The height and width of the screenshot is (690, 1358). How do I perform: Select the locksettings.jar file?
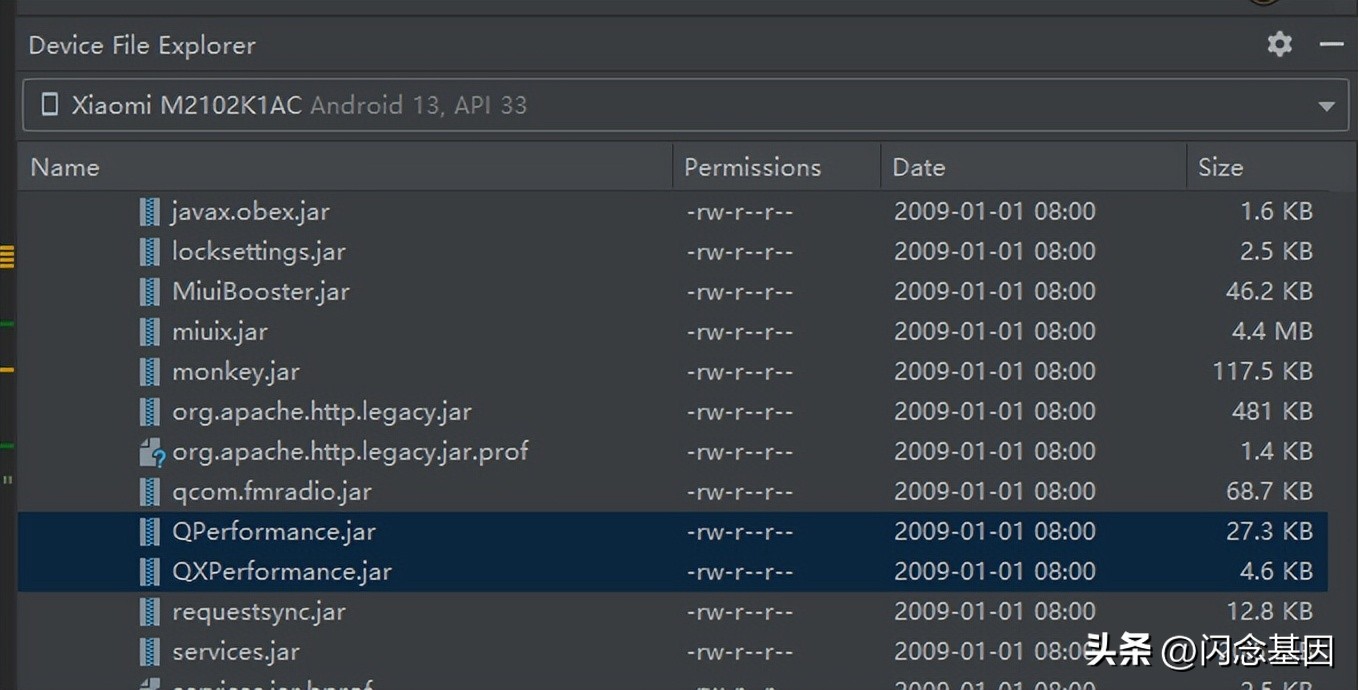point(258,252)
